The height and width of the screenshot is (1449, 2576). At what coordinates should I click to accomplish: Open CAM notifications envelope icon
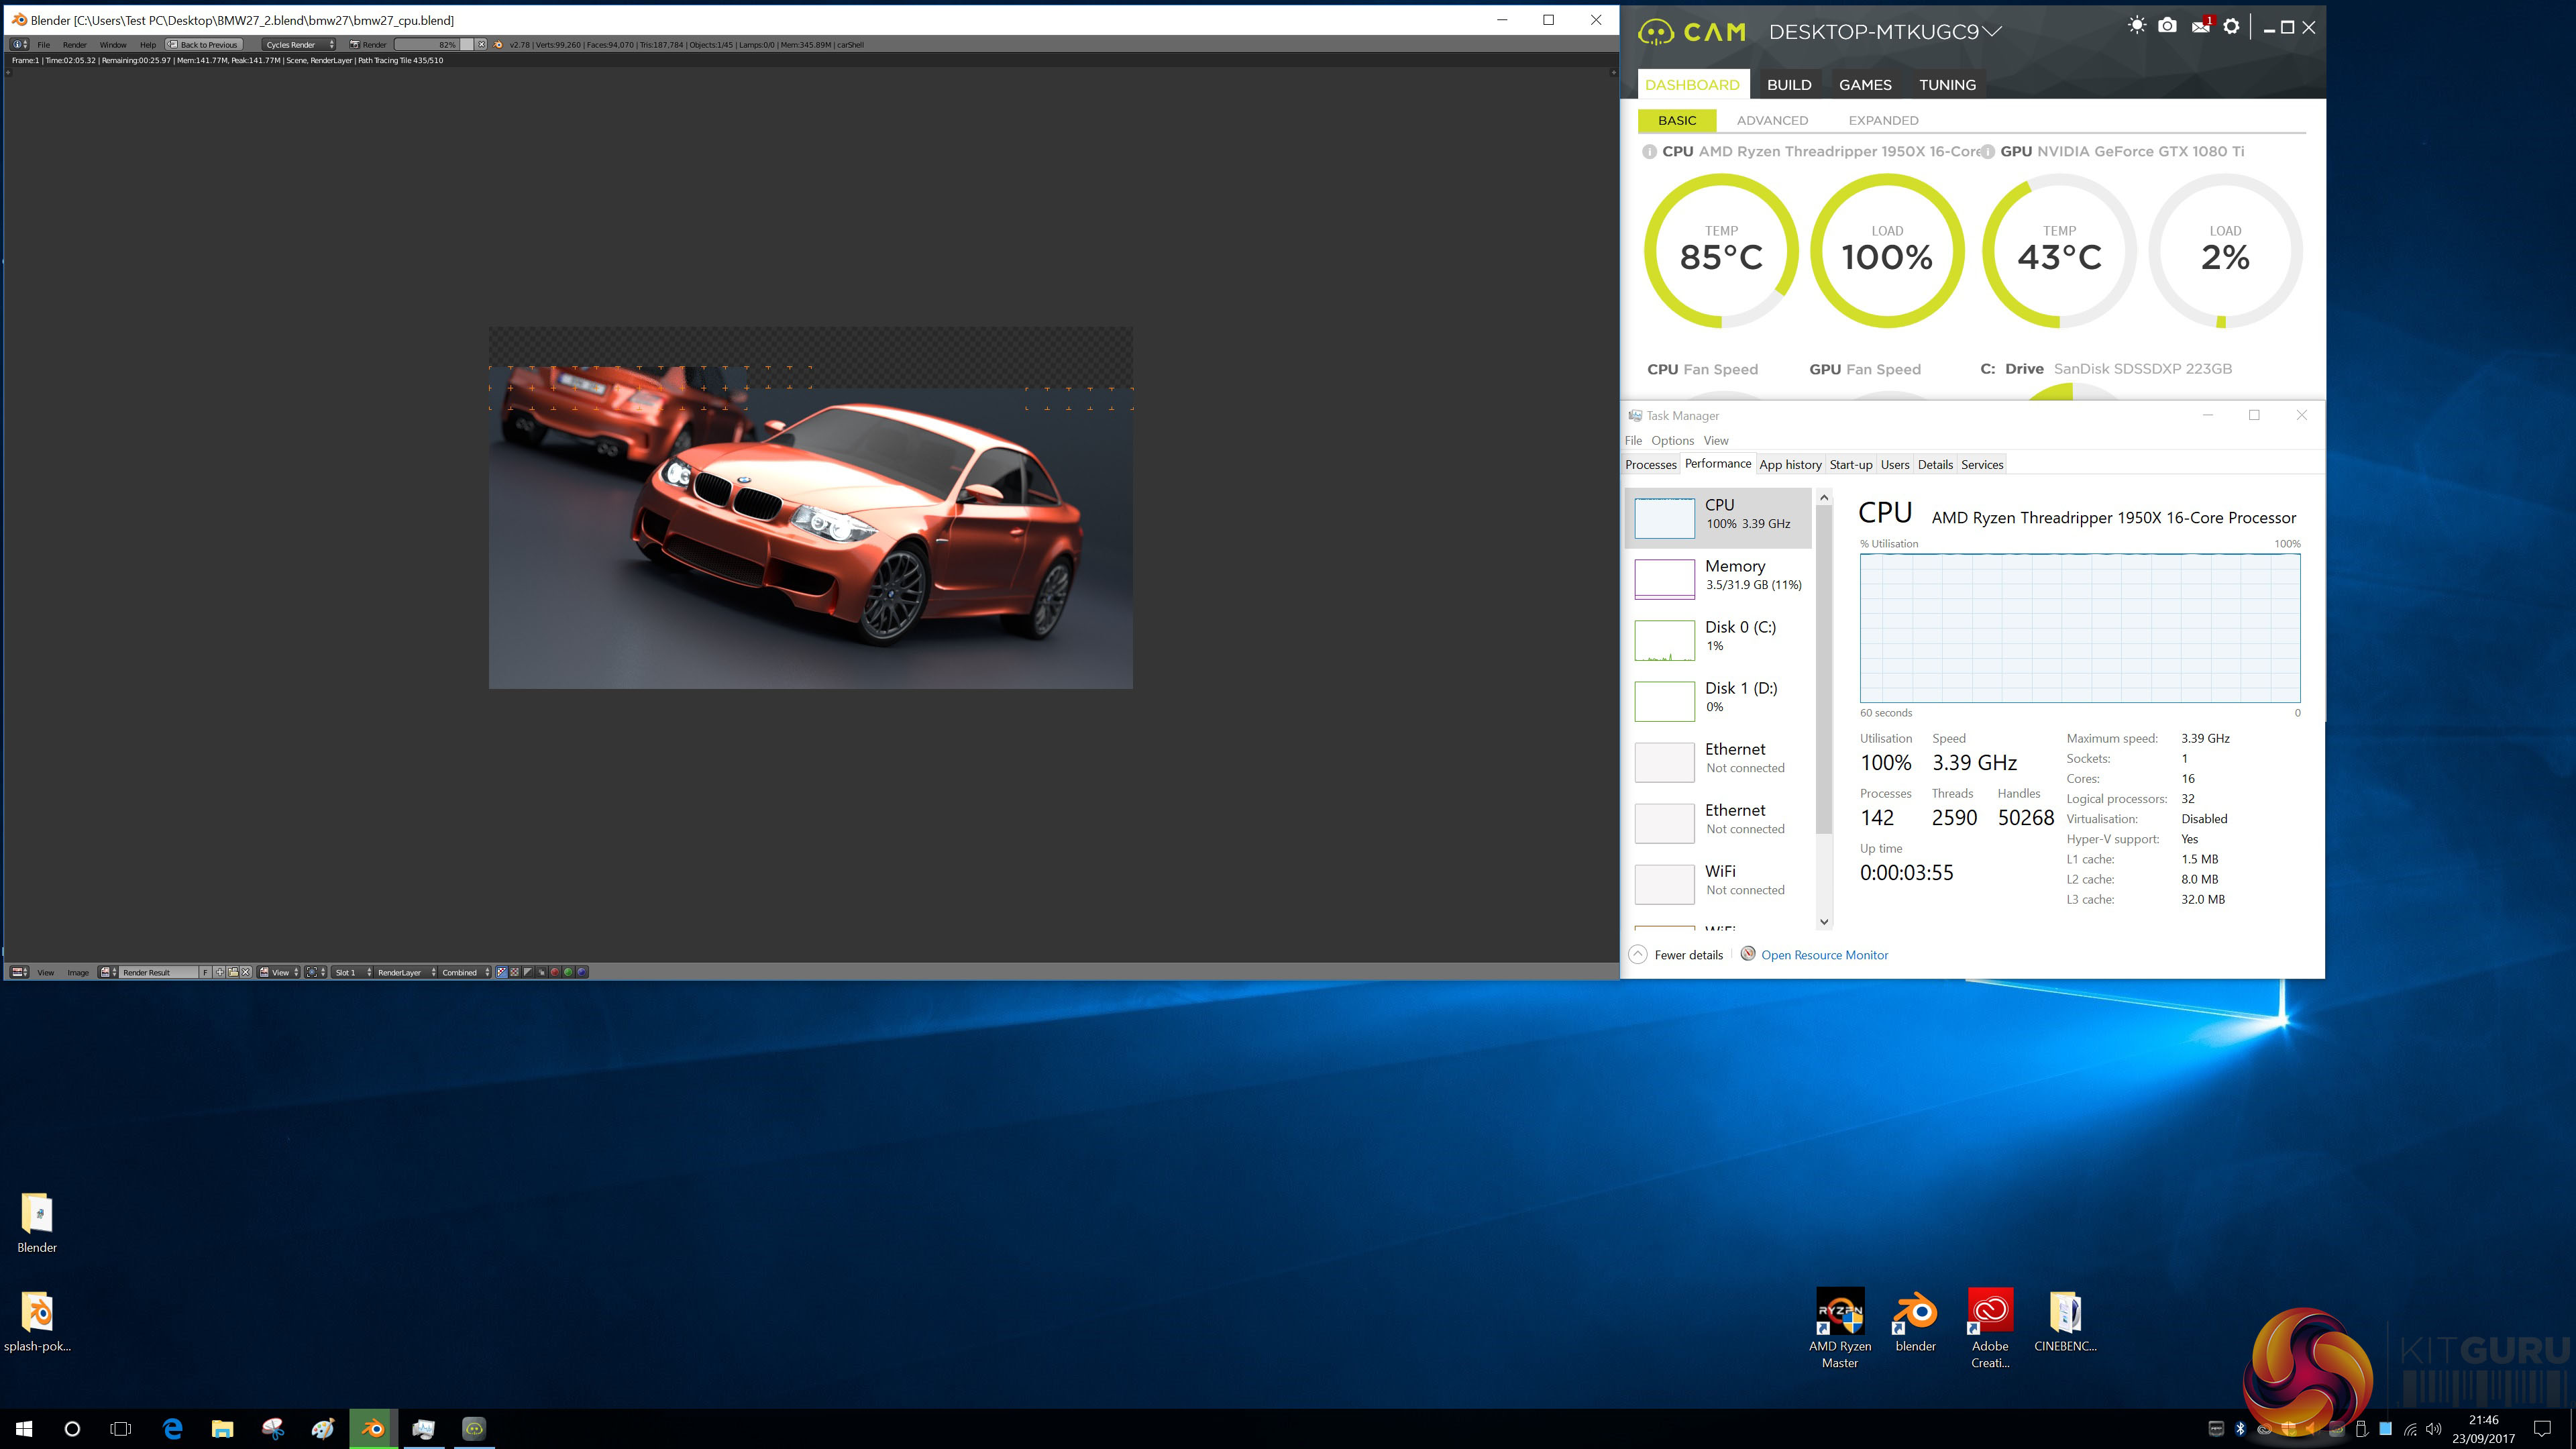[2200, 26]
